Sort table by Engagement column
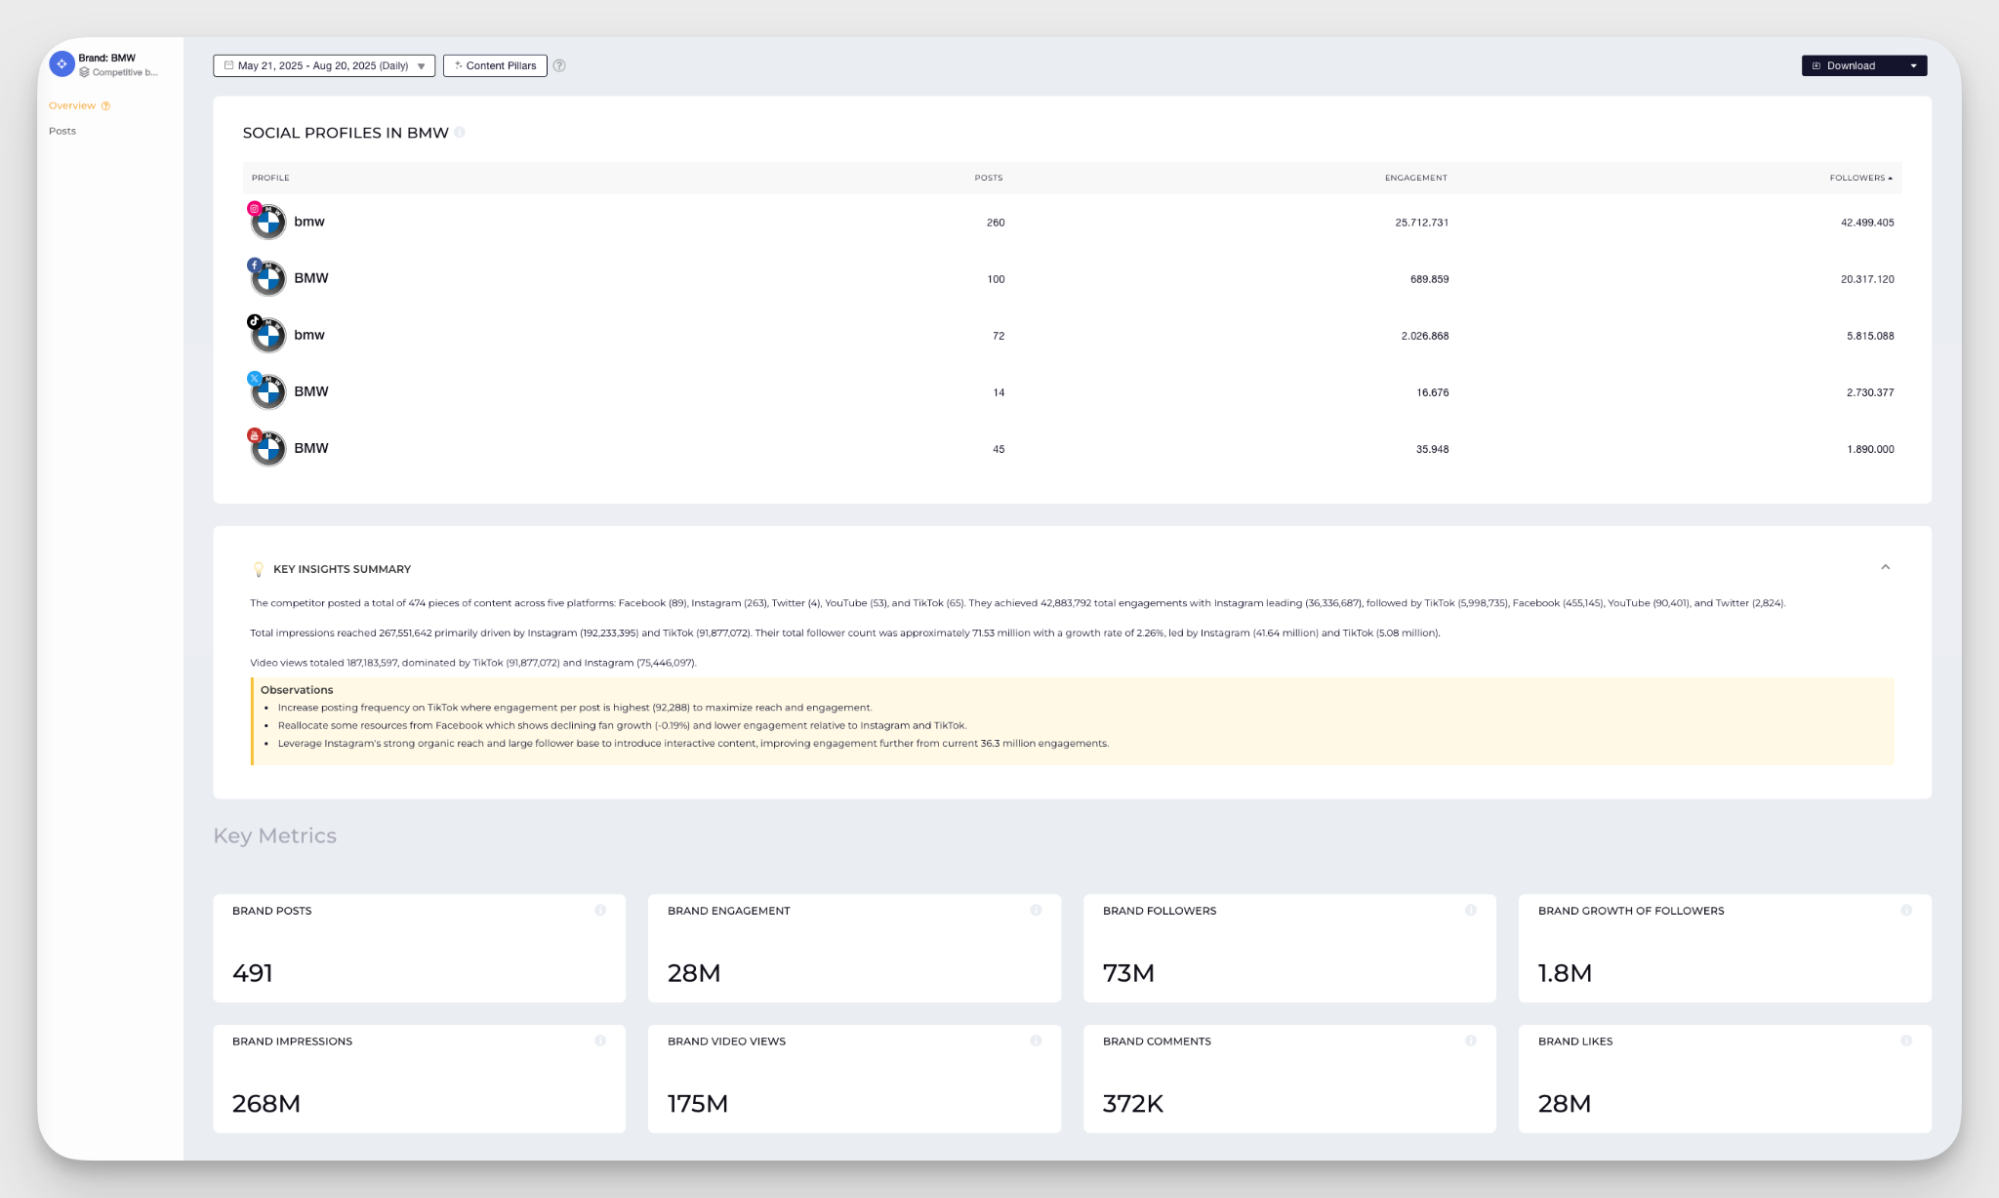Viewport: 1999px width, 1198px height. 1415,178
